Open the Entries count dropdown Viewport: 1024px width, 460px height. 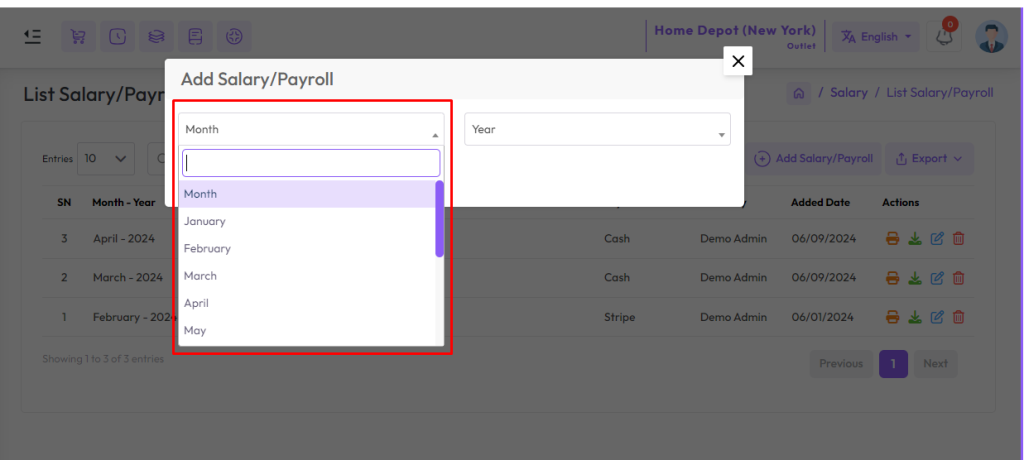106,159
